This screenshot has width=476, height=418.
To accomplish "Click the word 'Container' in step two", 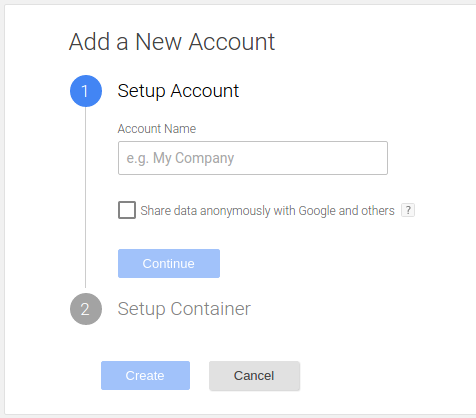I will point(210,309).
